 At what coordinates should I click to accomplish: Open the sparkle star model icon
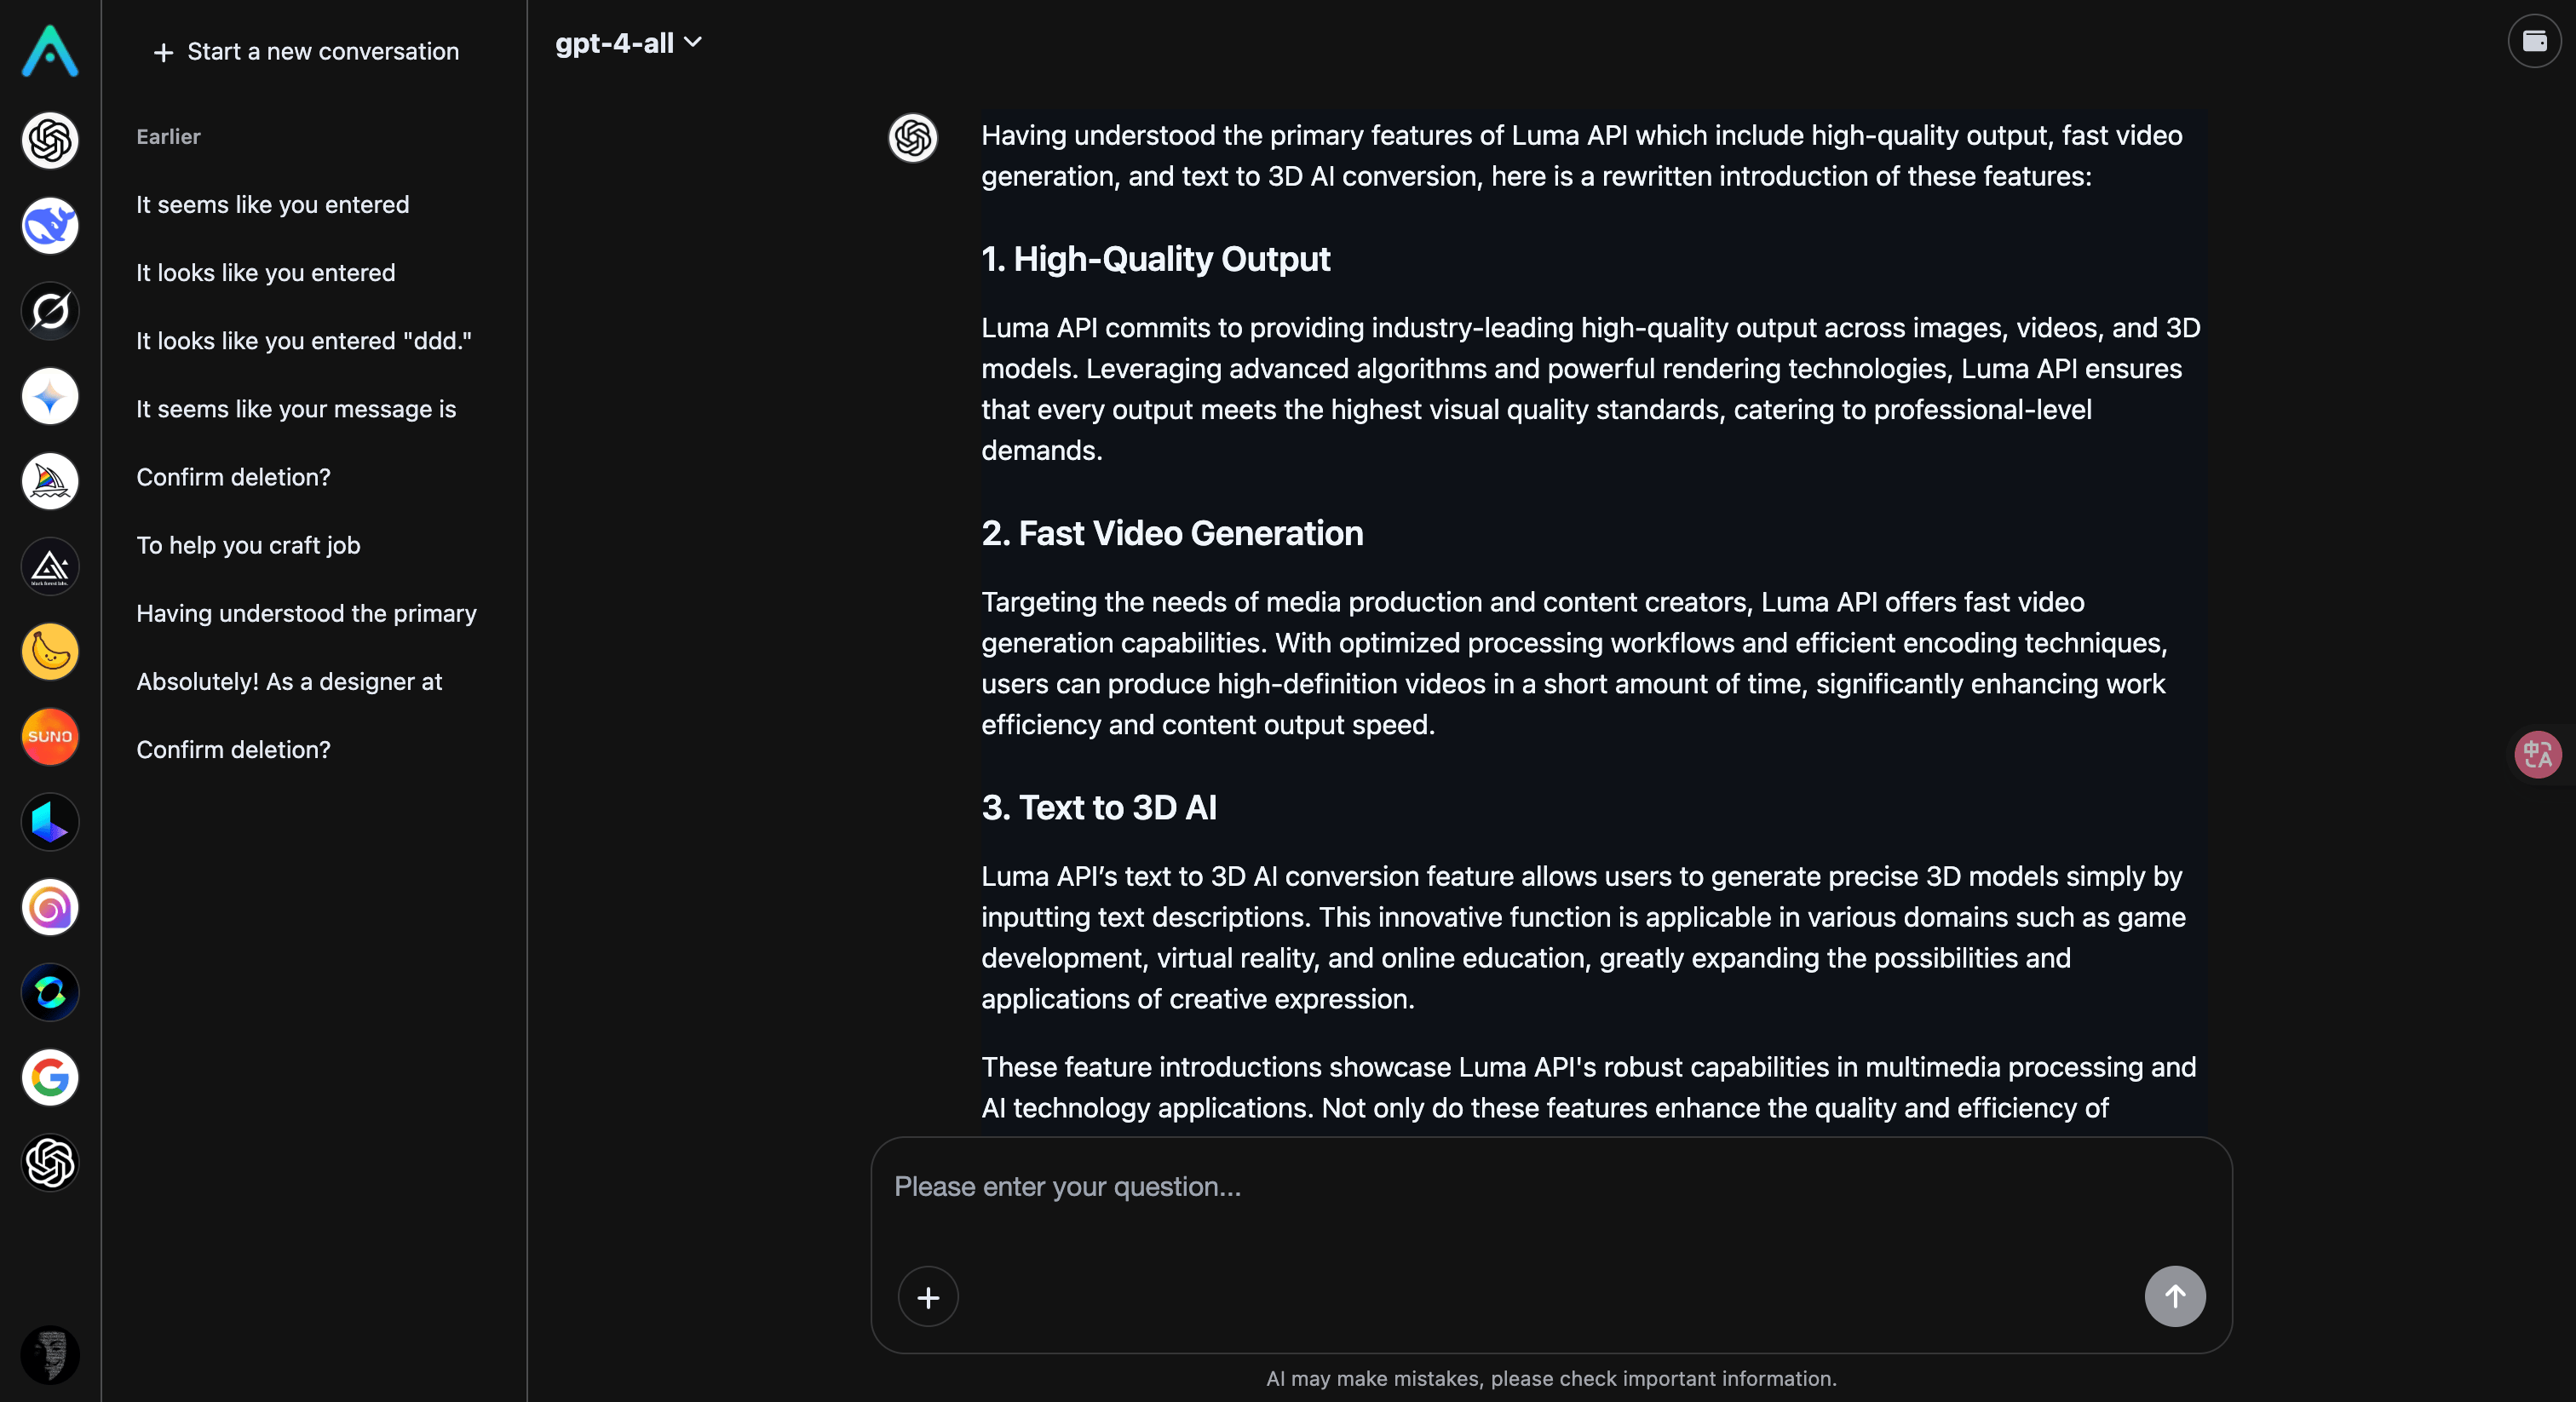(49, 396)
